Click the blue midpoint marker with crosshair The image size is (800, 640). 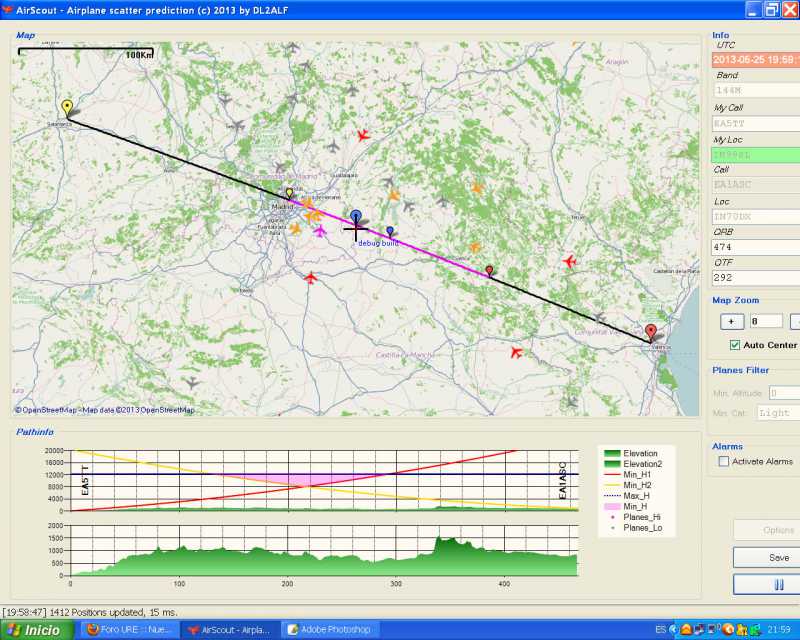pos(356,217)
